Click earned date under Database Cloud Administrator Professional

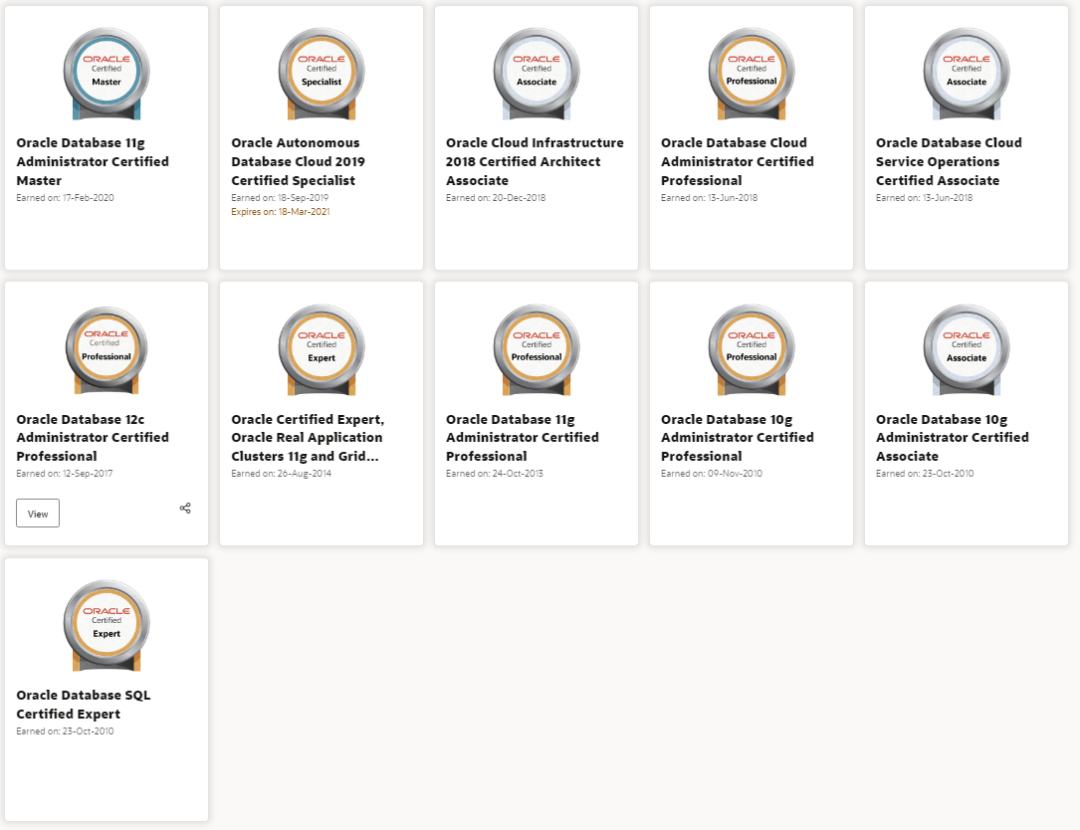[709, 198]
